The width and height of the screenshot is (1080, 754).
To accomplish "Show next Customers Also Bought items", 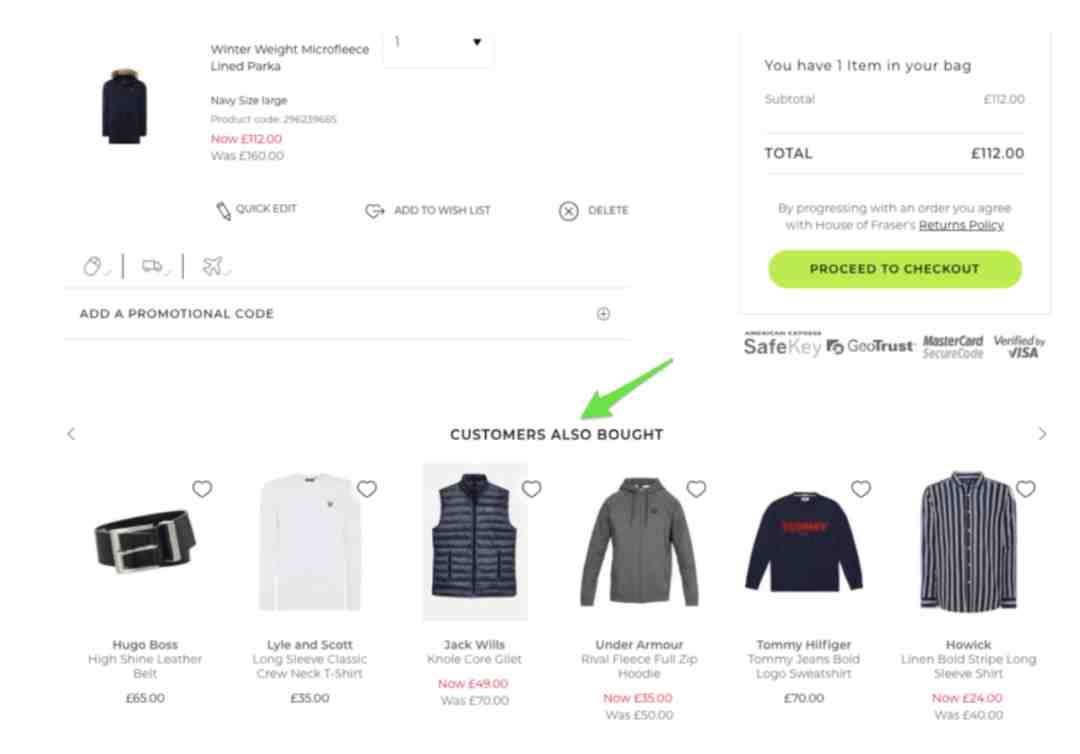I will pyautogui.click(x=1042, y=434).
